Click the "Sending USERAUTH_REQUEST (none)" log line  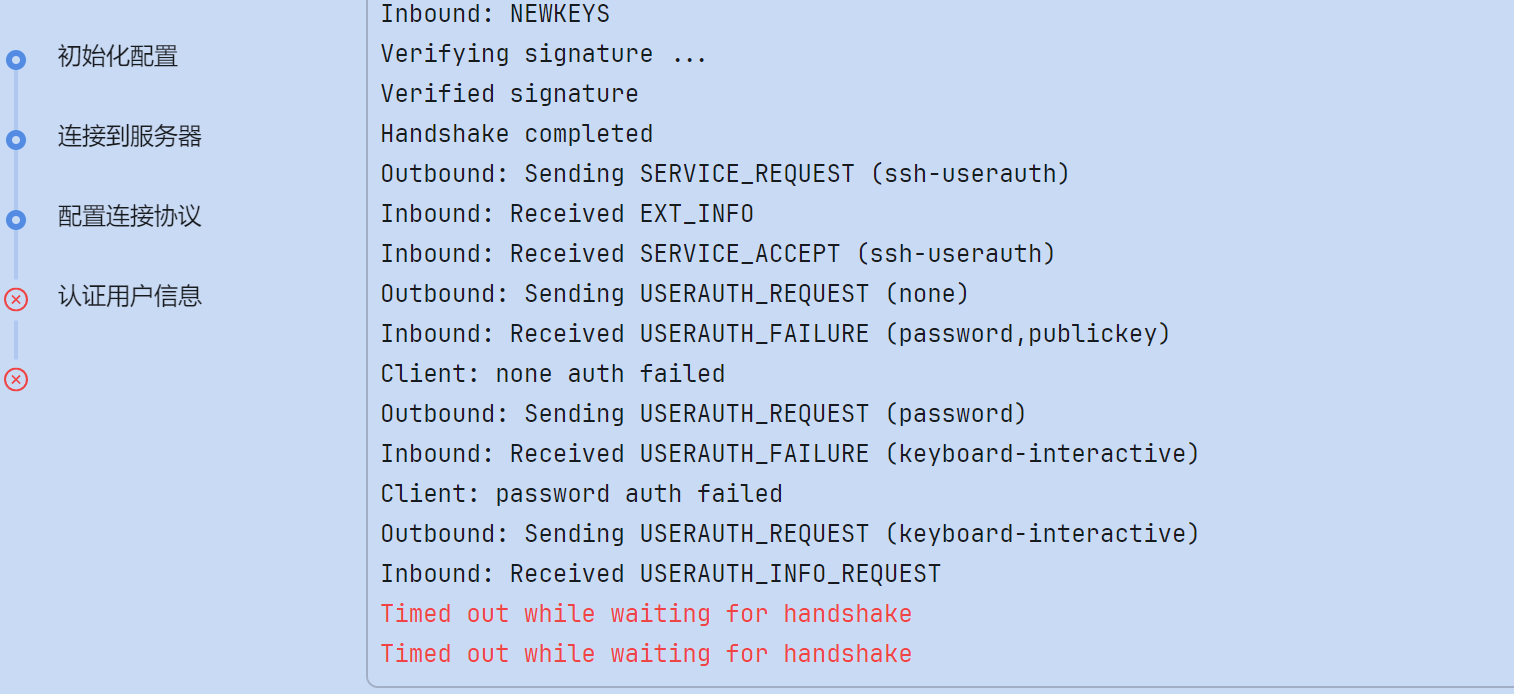tap(675, 294)
